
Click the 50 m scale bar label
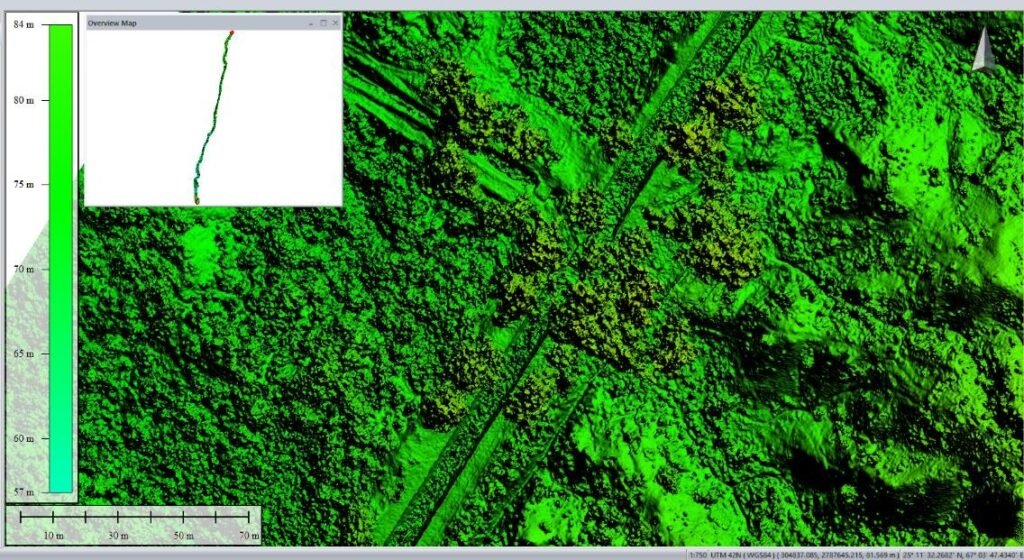(182, 537)
